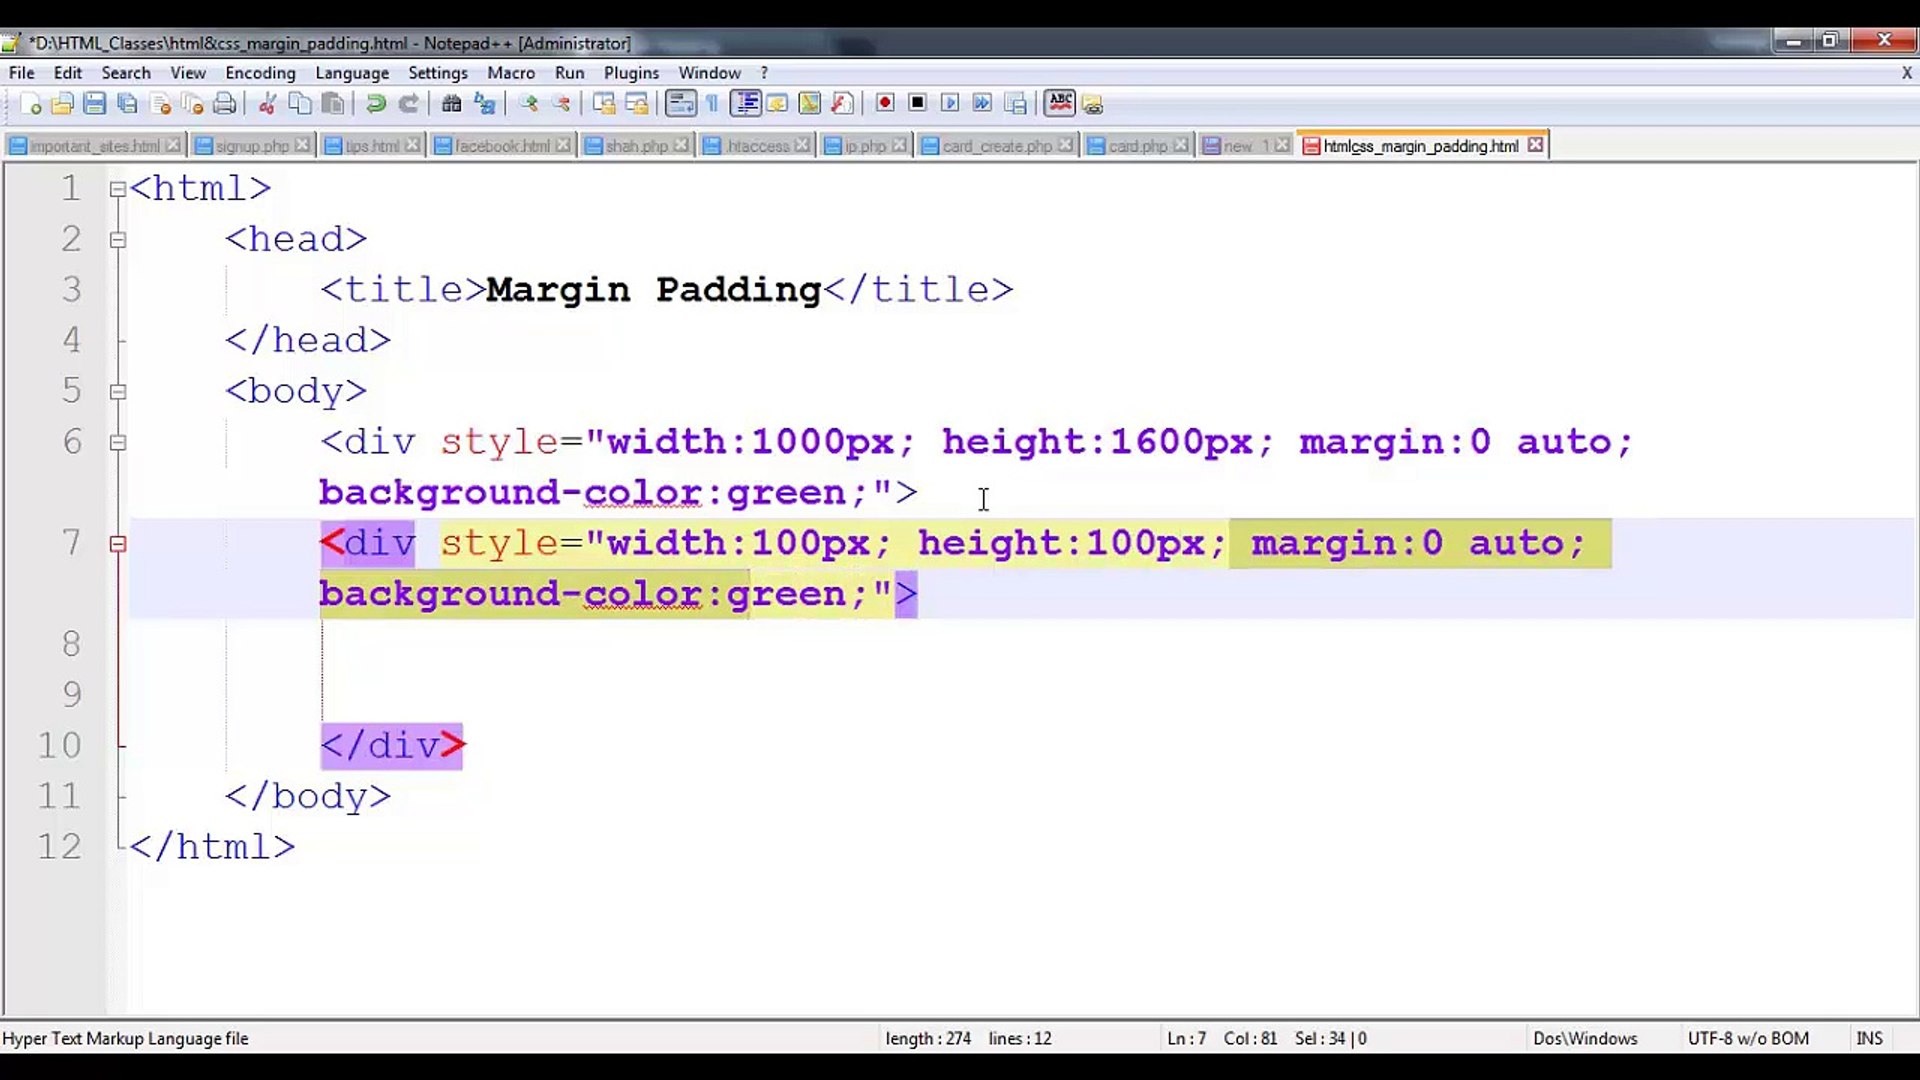Viewport: 1920px width, 1080px height.
Task: Click INS mode indicator in status bar
Action: point(1868,1038)
